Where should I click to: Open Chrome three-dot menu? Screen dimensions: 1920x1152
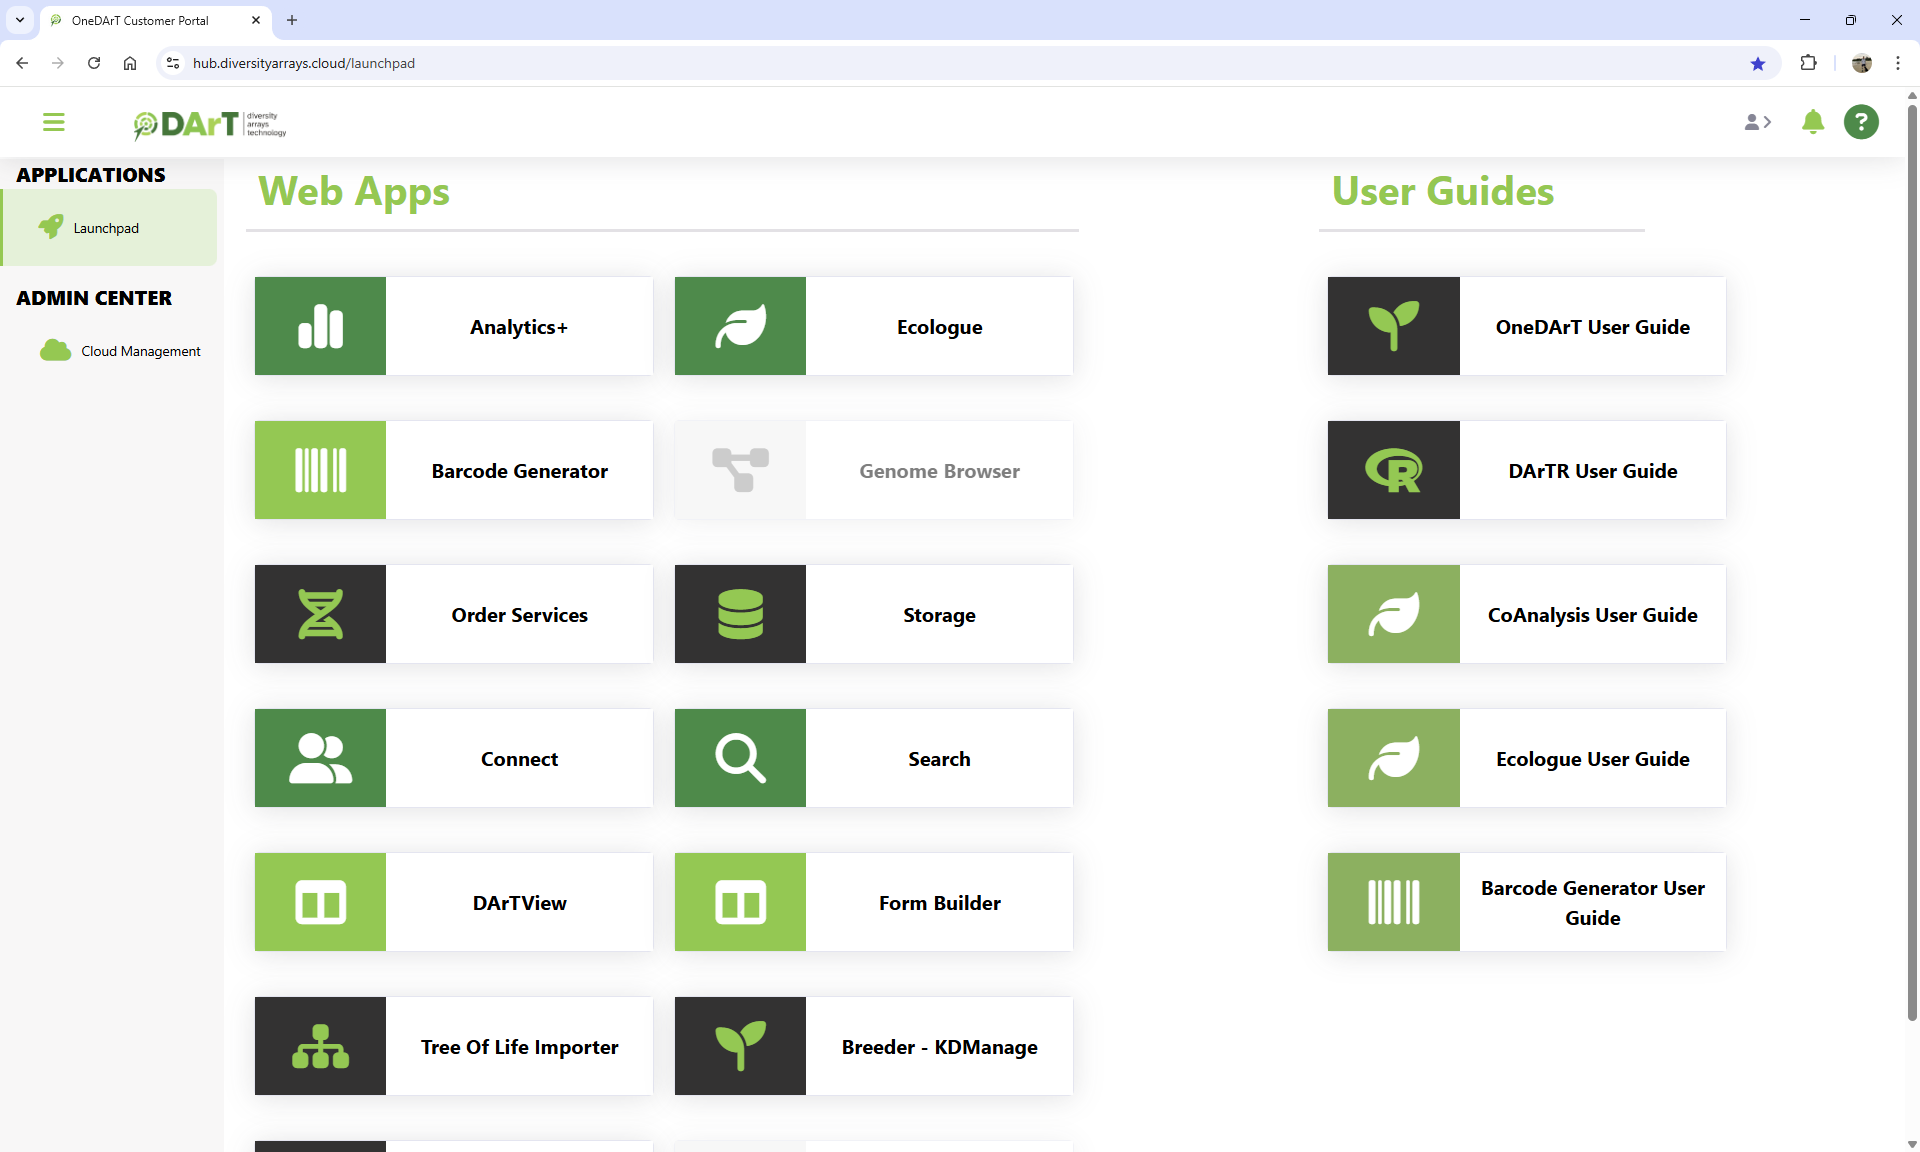click(1898, 63)
